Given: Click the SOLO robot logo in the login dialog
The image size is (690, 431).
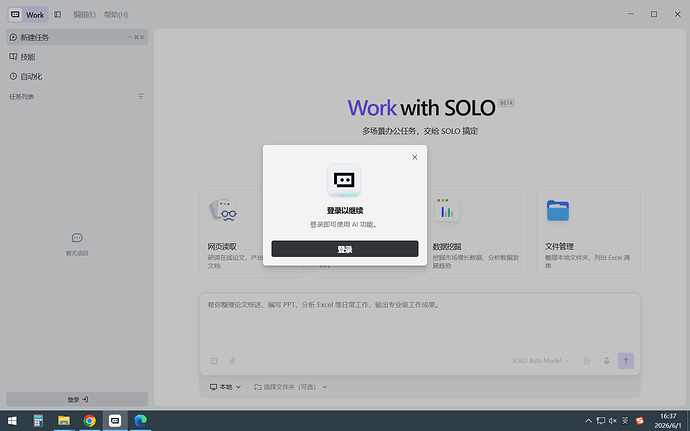Looking at the screenshot, I should [344, 180].
